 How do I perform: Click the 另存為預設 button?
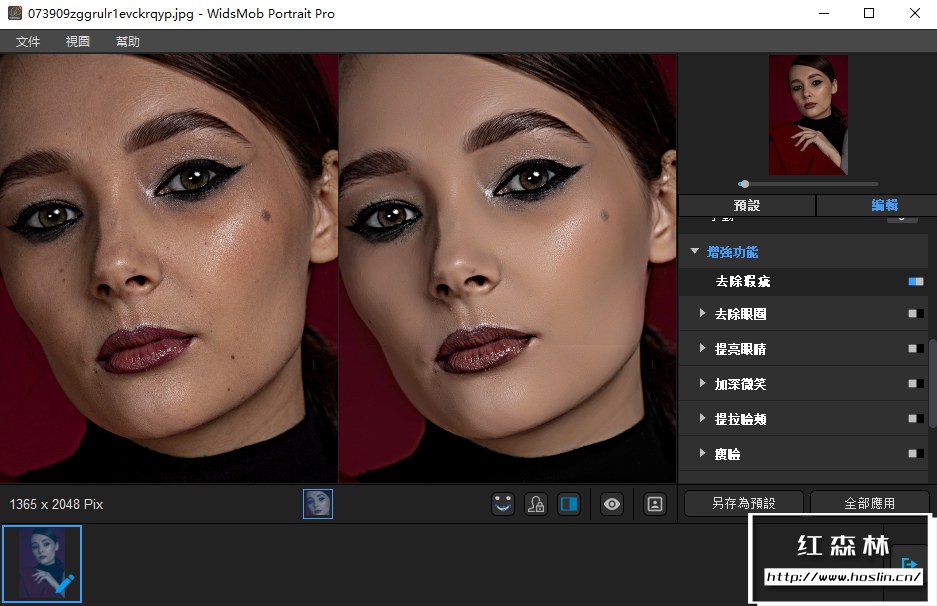pyautogui.click(x=743, y=503)
